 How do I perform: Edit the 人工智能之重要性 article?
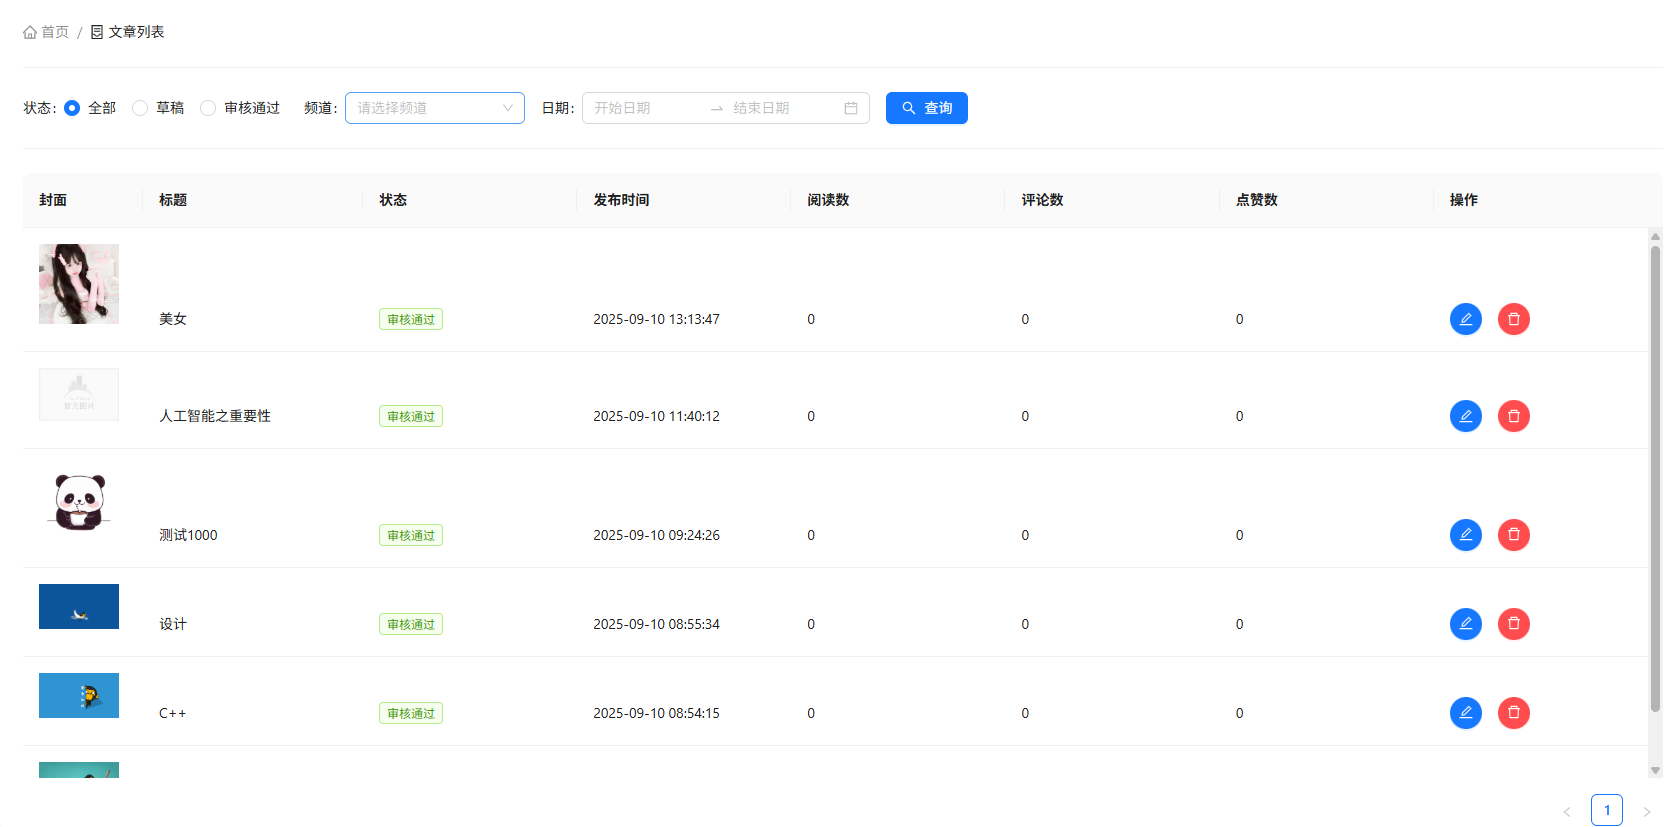[x=1465, y=416]
